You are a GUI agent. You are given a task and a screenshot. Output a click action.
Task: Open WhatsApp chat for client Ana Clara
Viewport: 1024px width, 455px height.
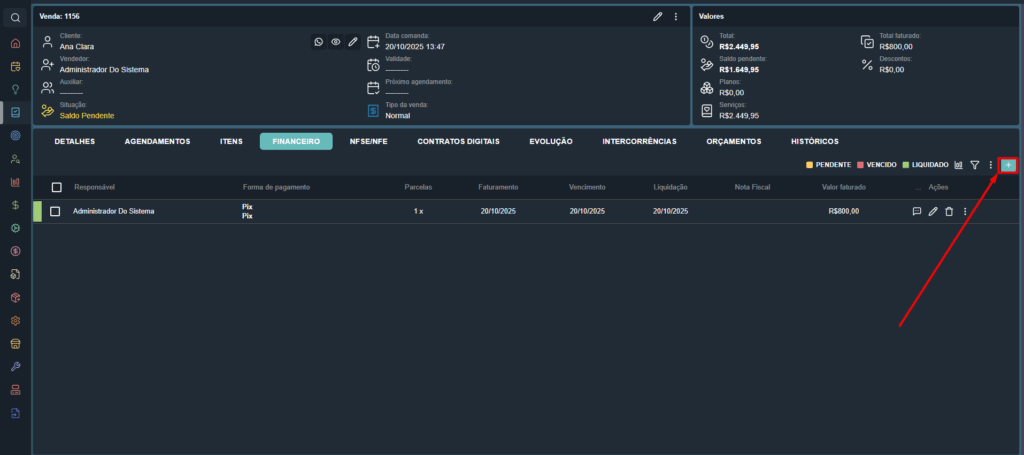[x=319, y=42]
